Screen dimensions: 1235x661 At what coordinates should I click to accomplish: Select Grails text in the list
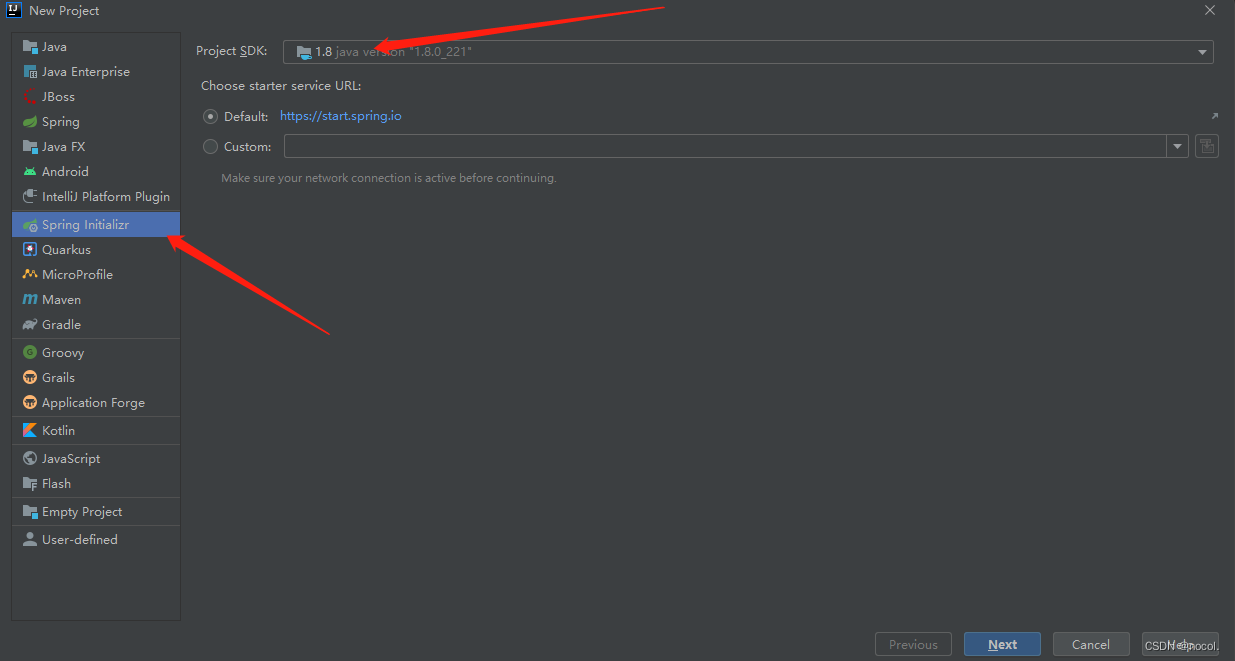pyautogui.click(x=58, y=378)
